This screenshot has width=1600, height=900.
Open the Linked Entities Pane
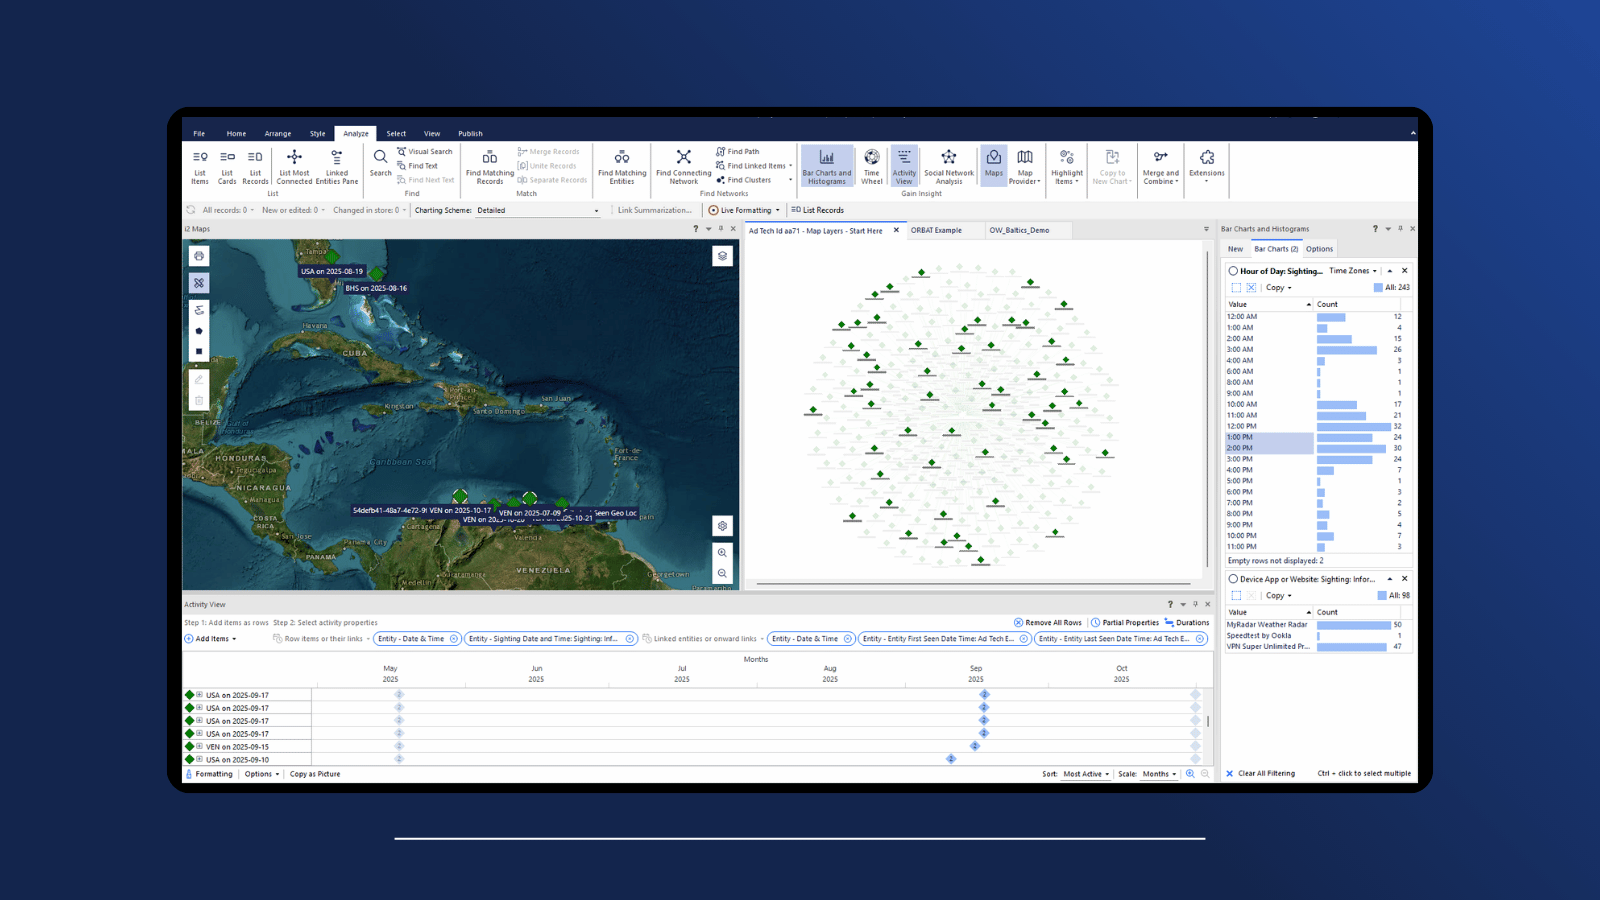tap(337, 167)
